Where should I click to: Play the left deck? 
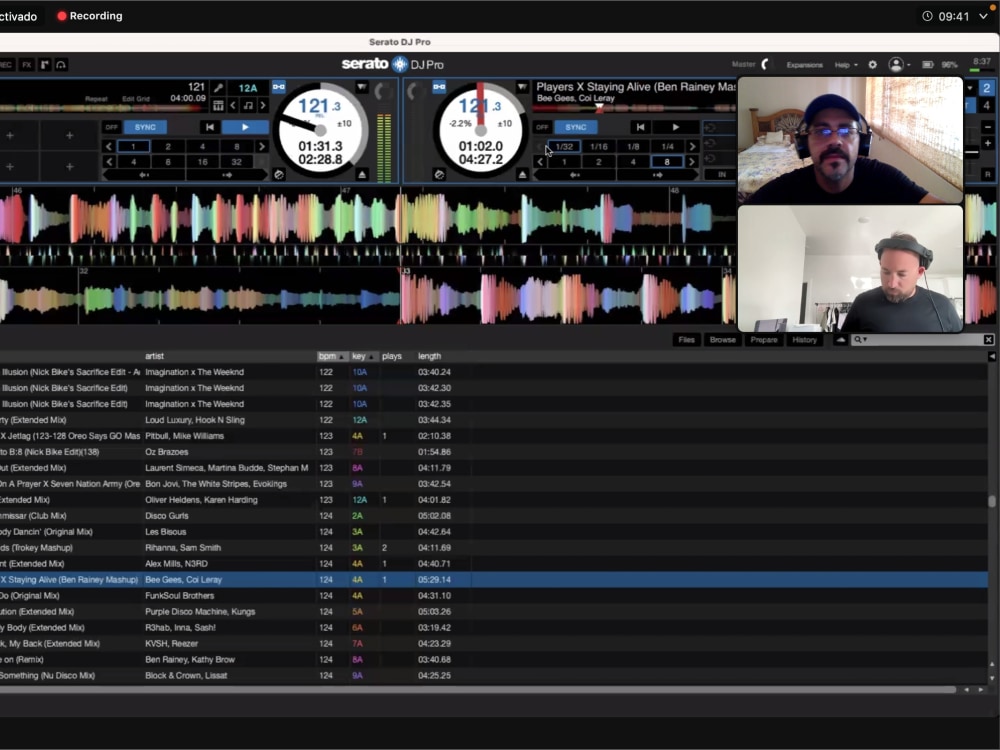[245, 127]
